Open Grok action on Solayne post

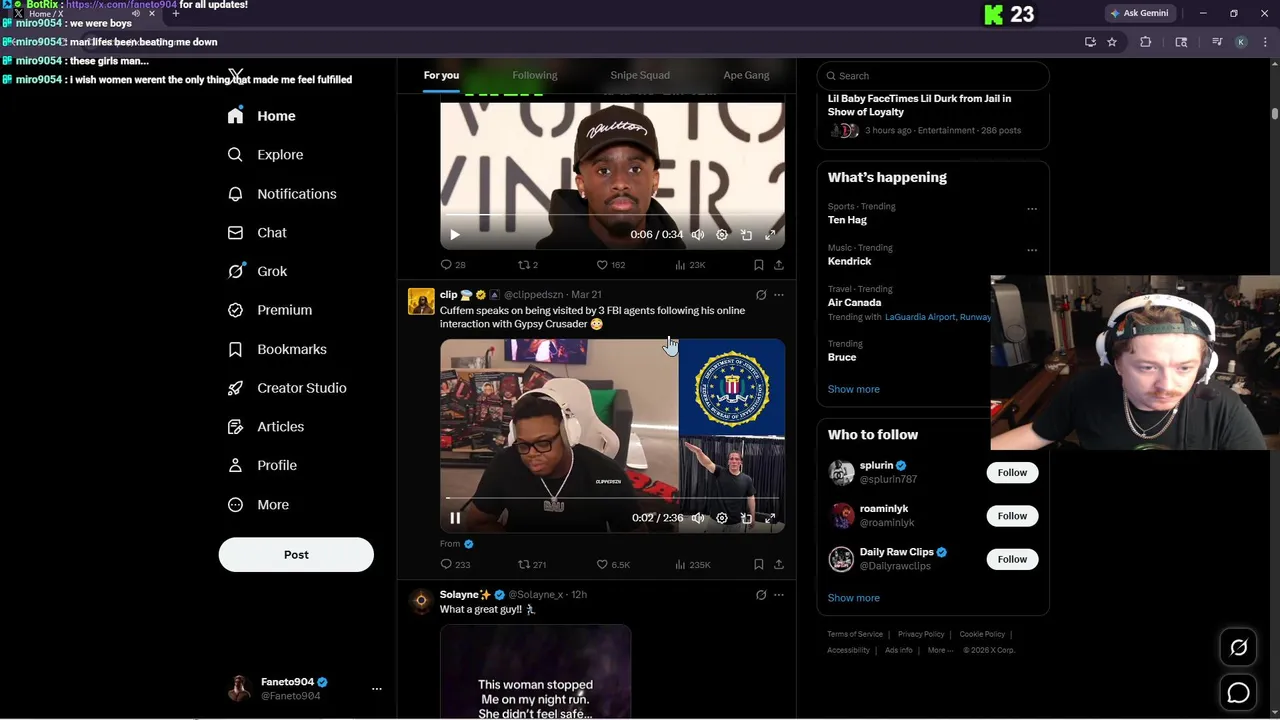[761, 595]
